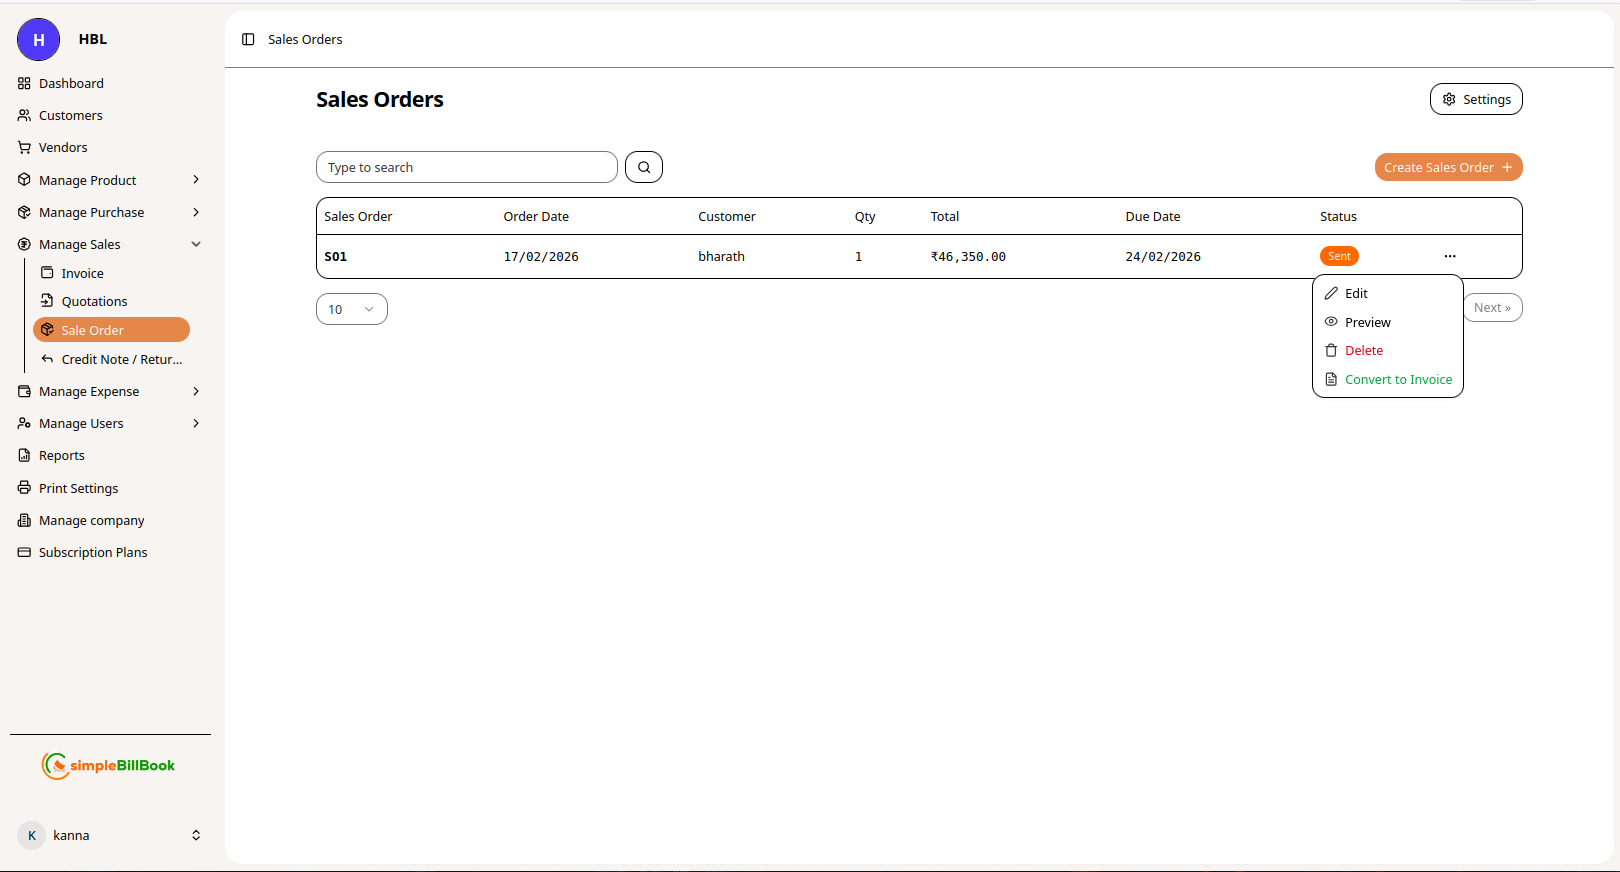Open Reports in the sidebar
Screen dimensions: 1620x872
click(61, 455)
